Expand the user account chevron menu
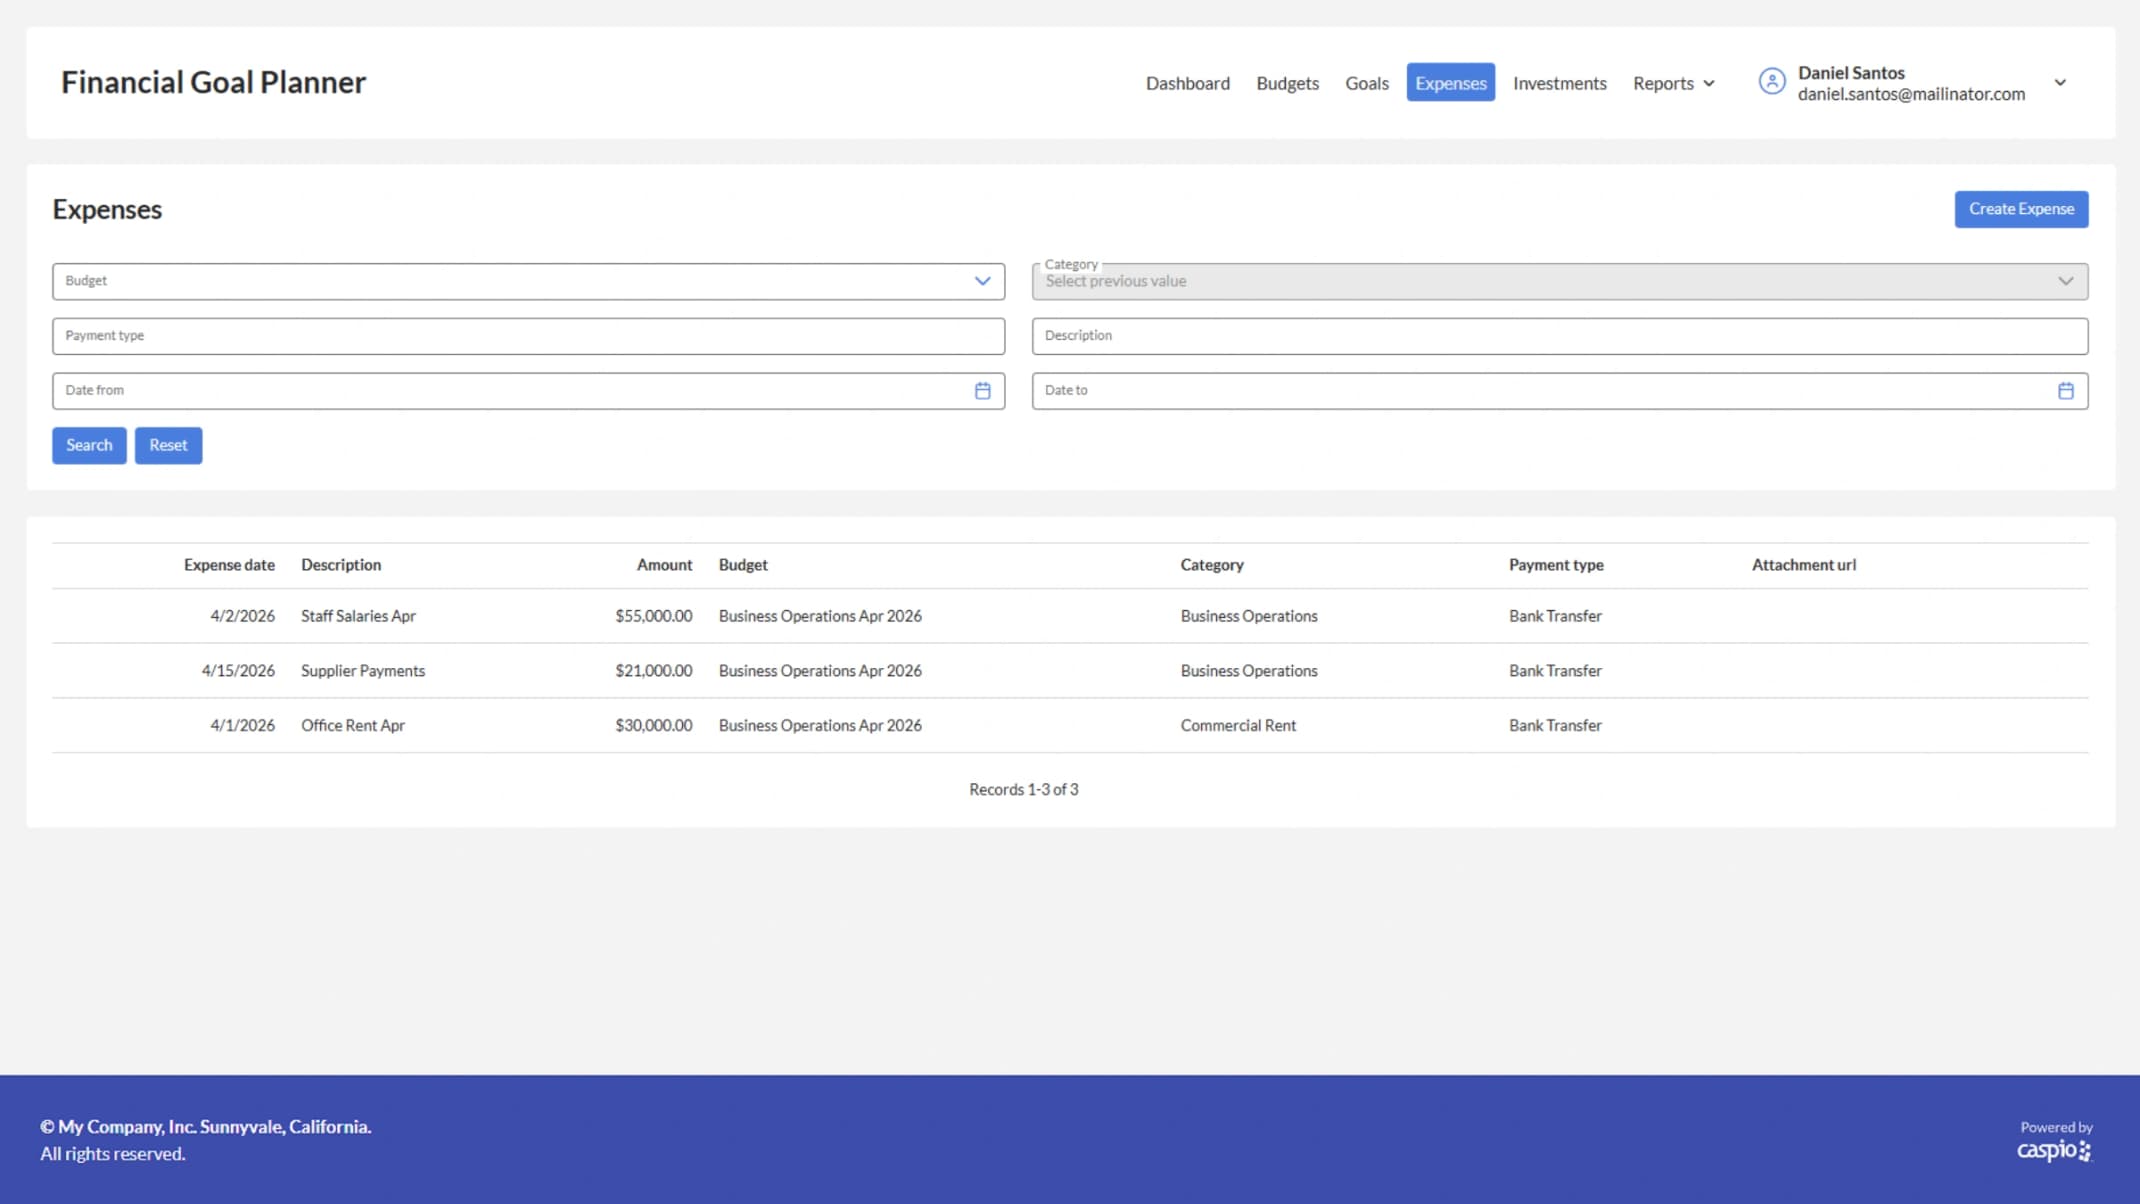This screenshot has height=1204, width=2140. tap(2060, 83)
